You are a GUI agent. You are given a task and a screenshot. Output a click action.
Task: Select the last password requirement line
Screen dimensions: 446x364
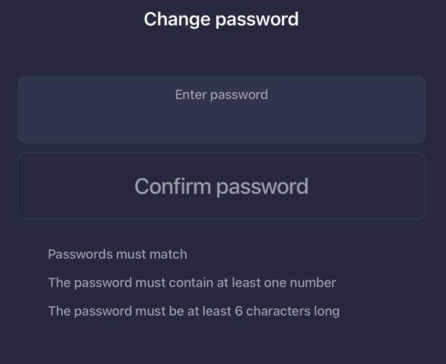[194, 311]
